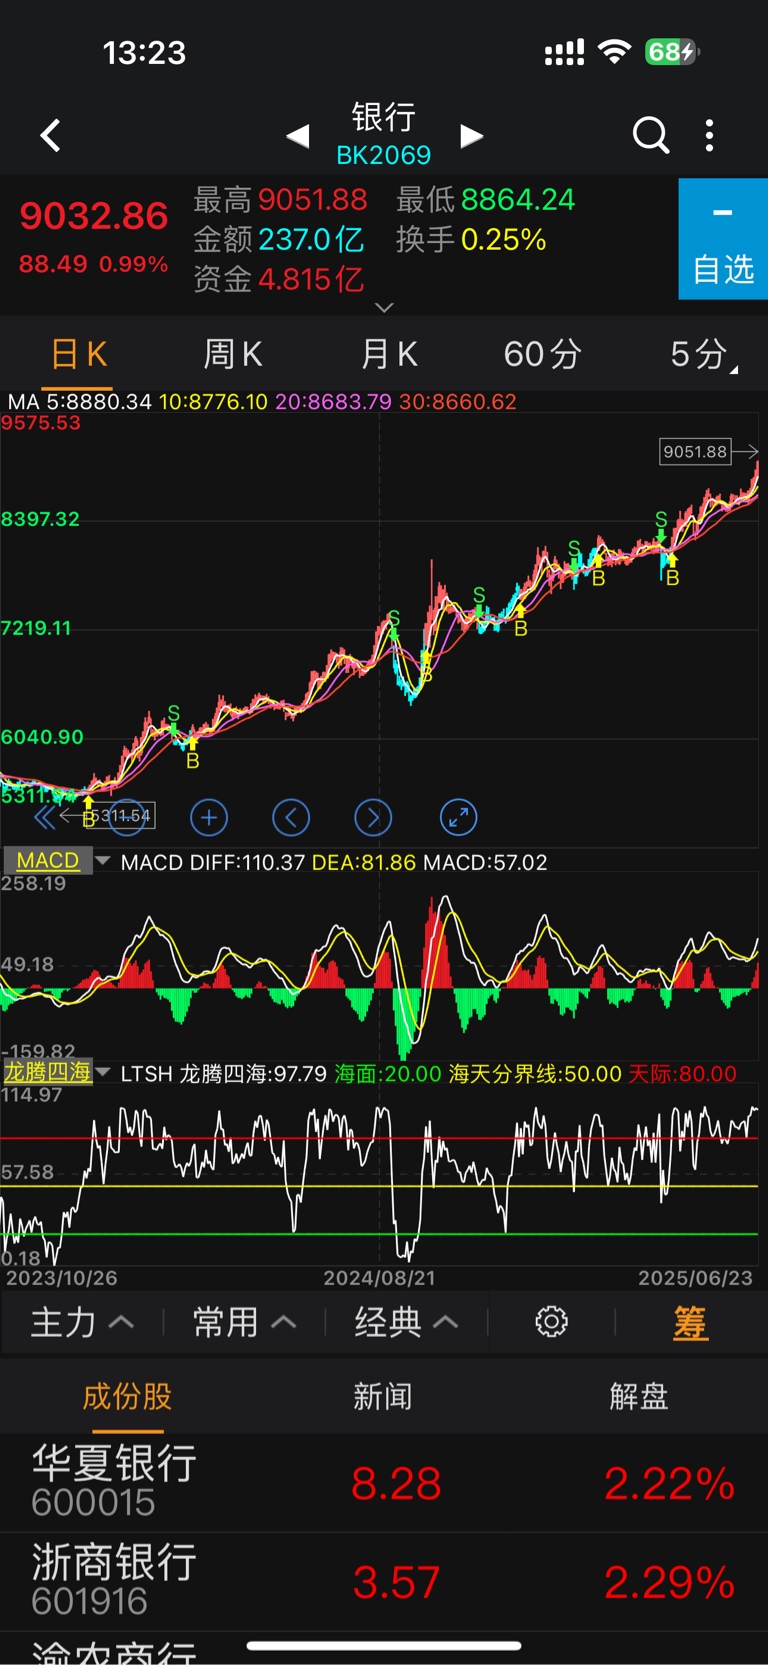Image resolution: width=768 pixels, height=1665 pixels.
Task: Click the 海天分界线:50.00 label
Action: [535, 1074]
